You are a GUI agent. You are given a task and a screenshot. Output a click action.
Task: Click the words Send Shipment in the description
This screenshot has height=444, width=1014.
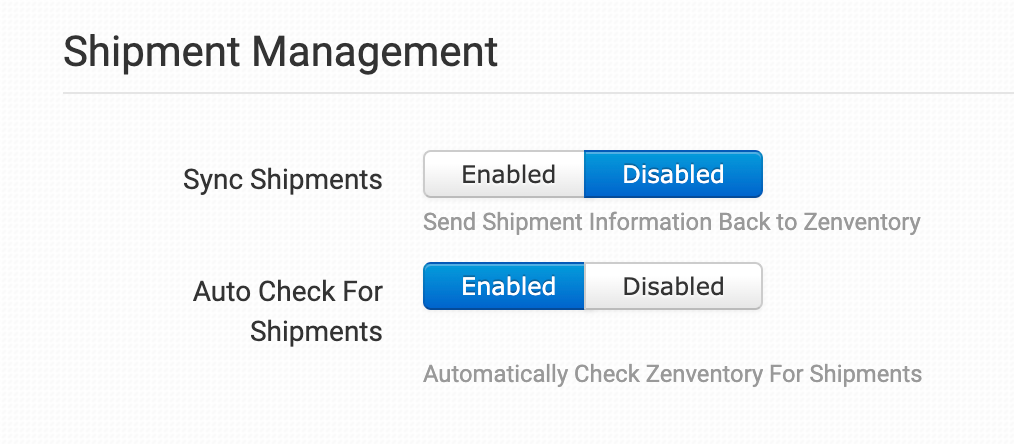[x=491, y=221]
